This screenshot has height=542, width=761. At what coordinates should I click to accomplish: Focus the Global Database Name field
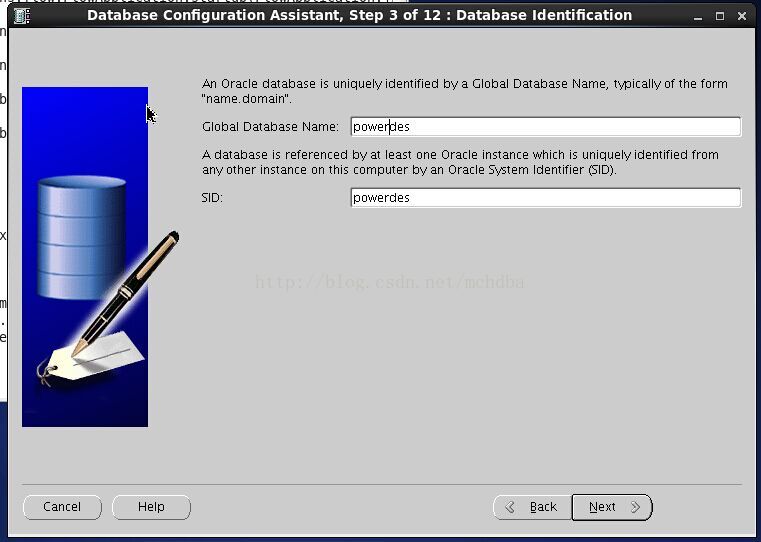(546, 127)
